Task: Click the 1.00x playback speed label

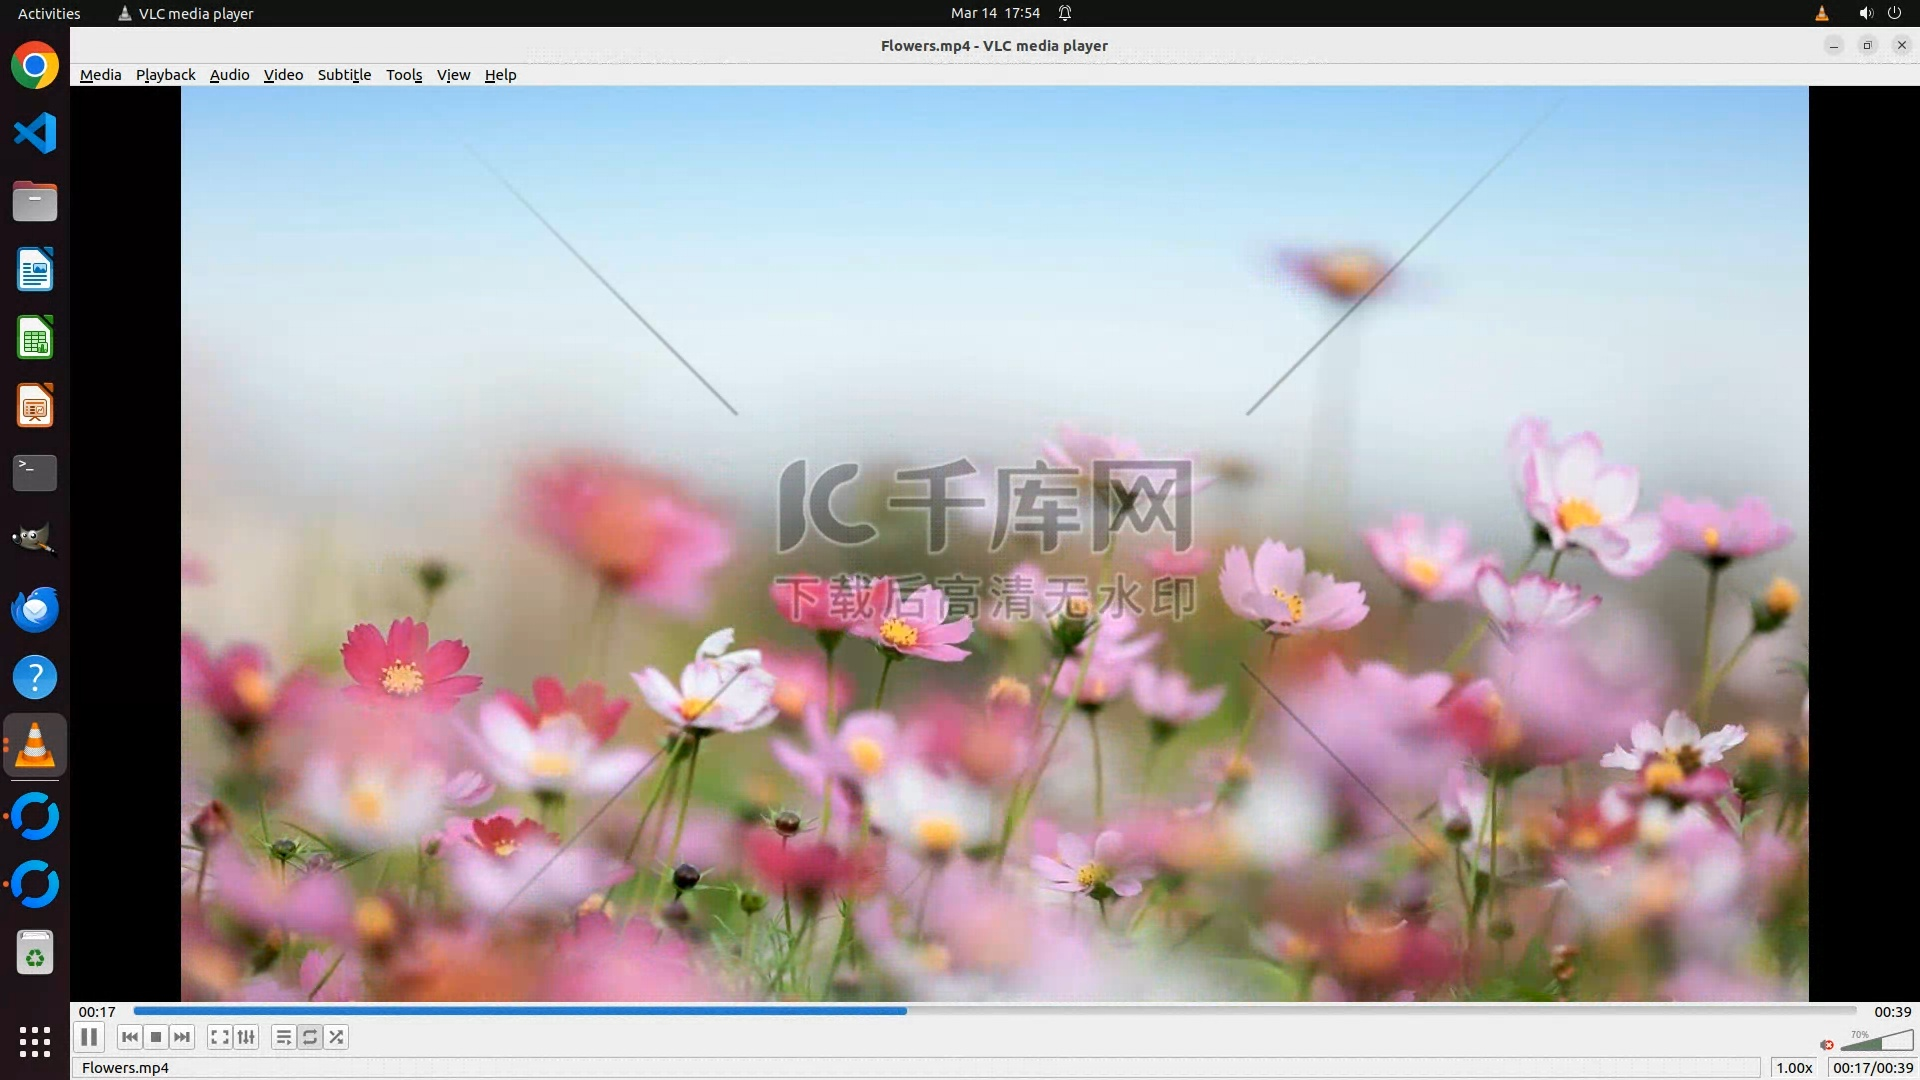Action: [x=1794, y=1068]
